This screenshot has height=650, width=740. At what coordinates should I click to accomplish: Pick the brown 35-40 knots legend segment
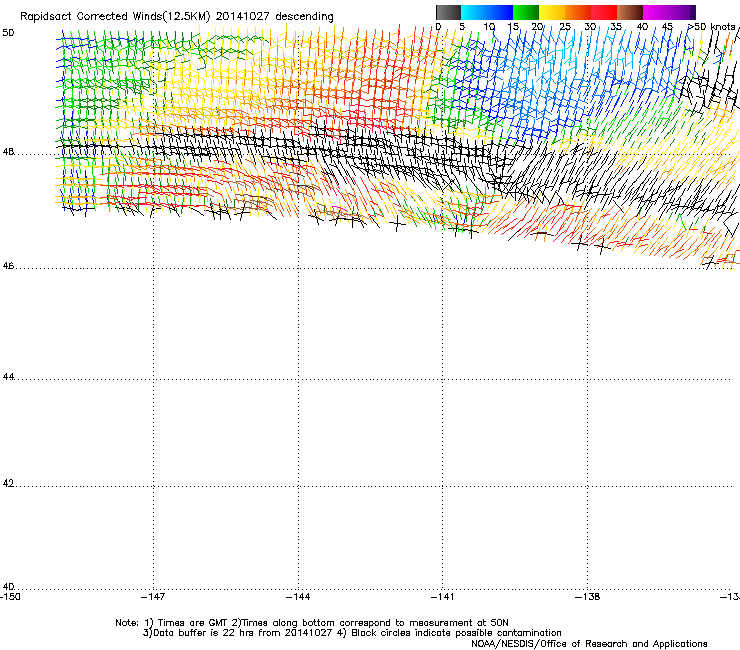630,12
